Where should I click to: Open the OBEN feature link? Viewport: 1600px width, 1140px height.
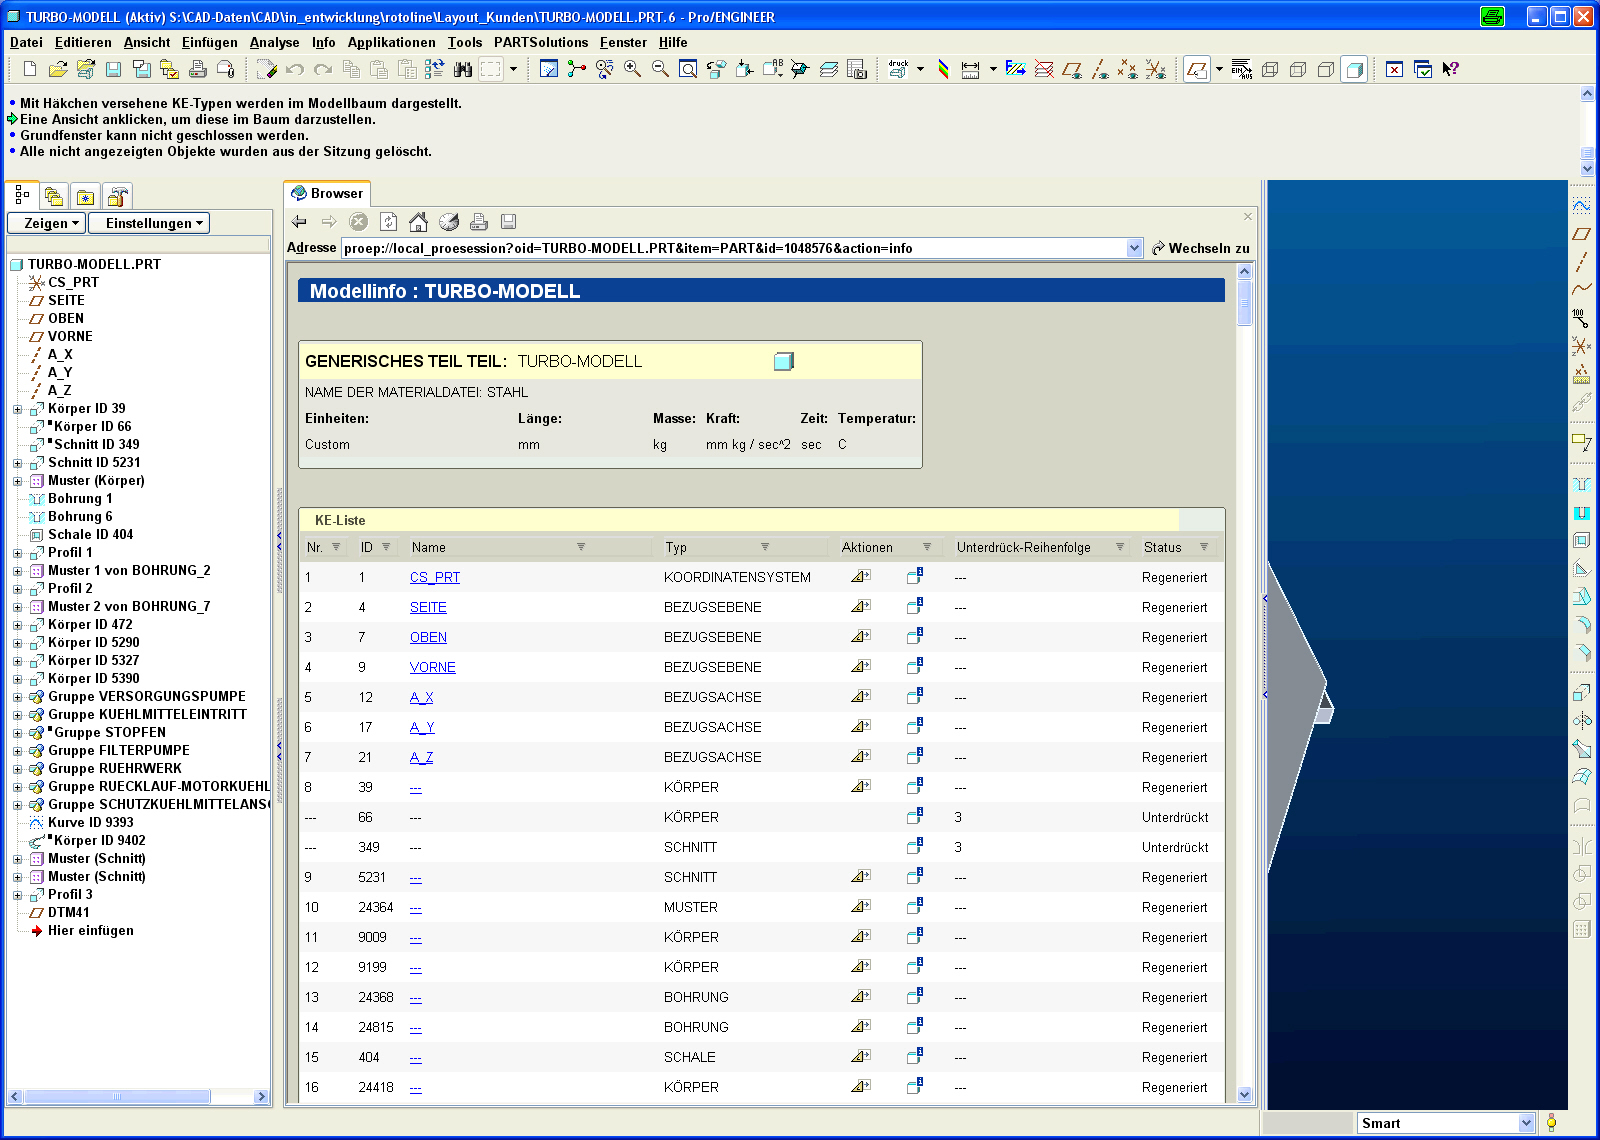[428, 637]
